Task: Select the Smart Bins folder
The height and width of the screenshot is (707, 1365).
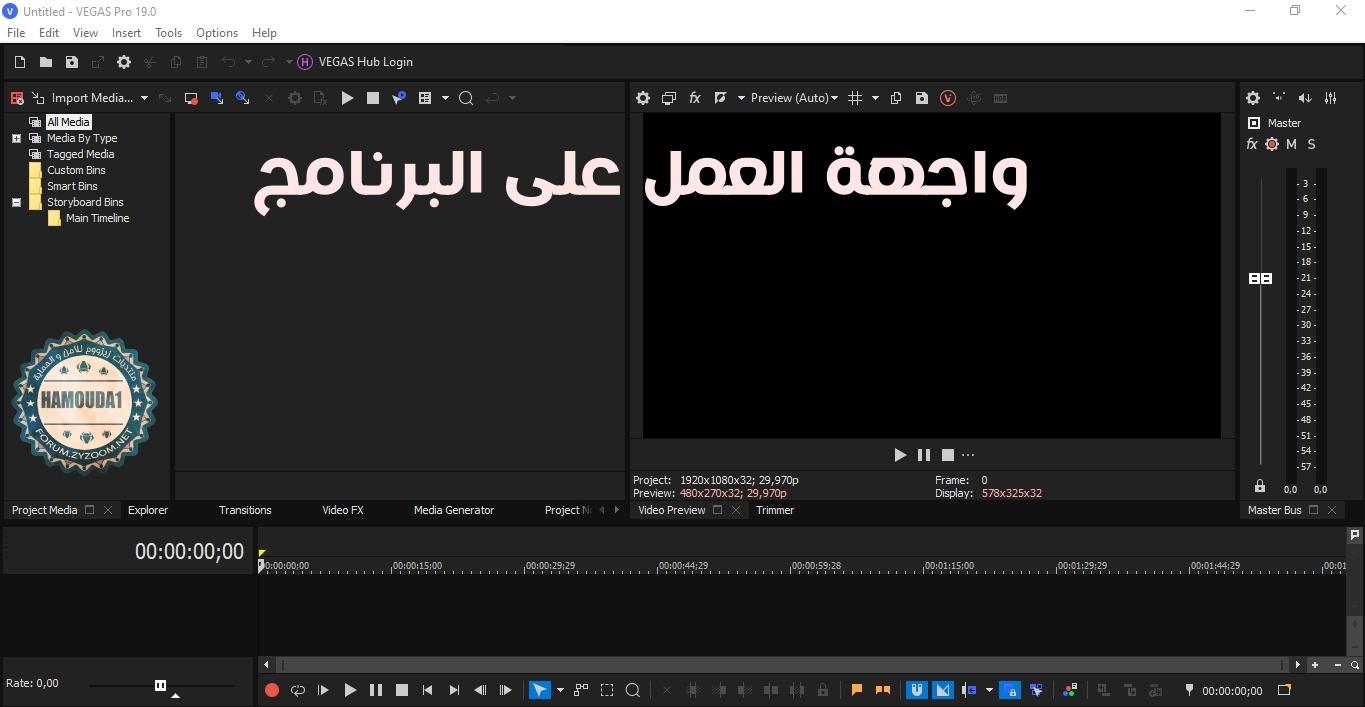Action: 72,186
